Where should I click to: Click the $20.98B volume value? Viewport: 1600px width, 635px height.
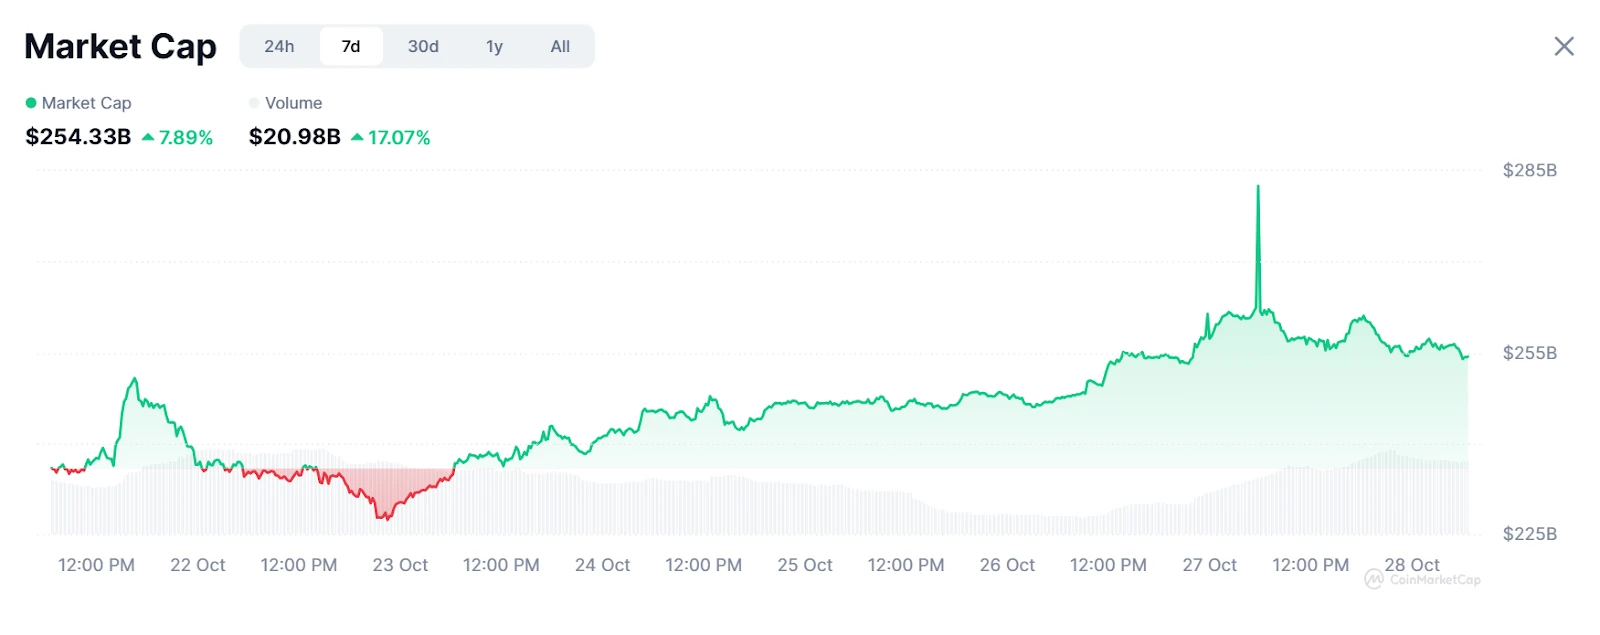[294, 137]
